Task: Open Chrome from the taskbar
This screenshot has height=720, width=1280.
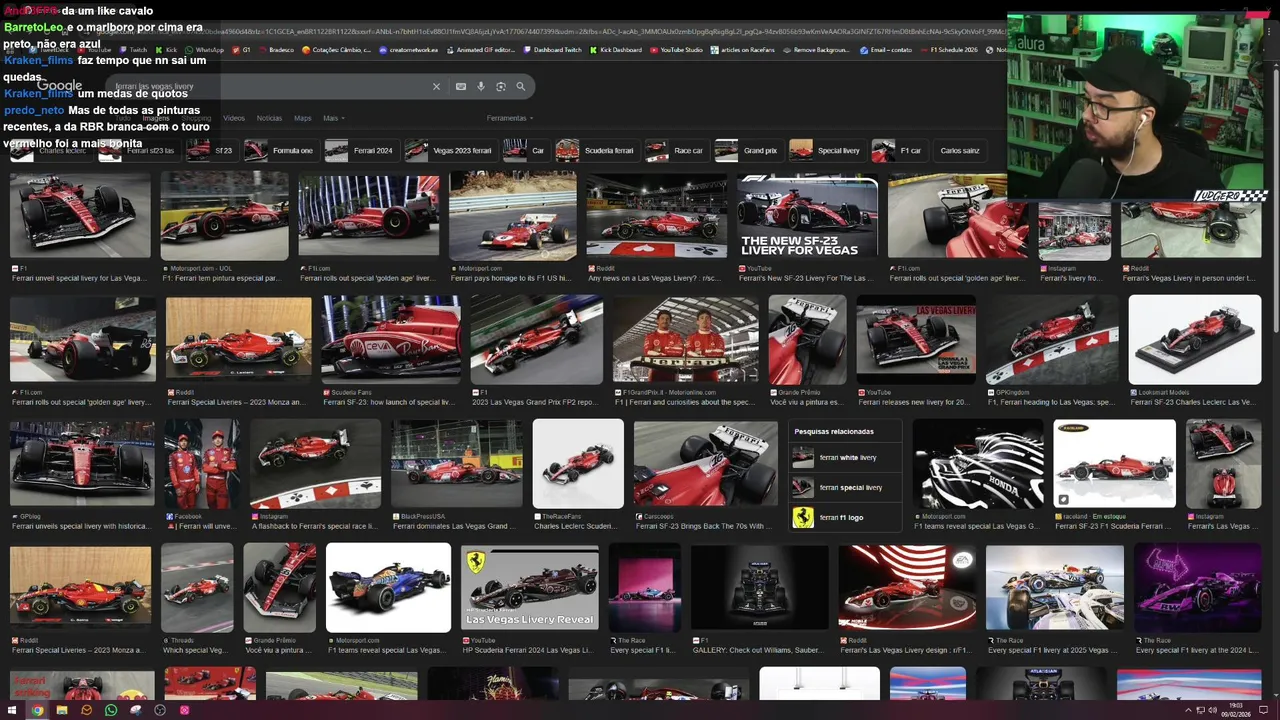Action: 37,710
